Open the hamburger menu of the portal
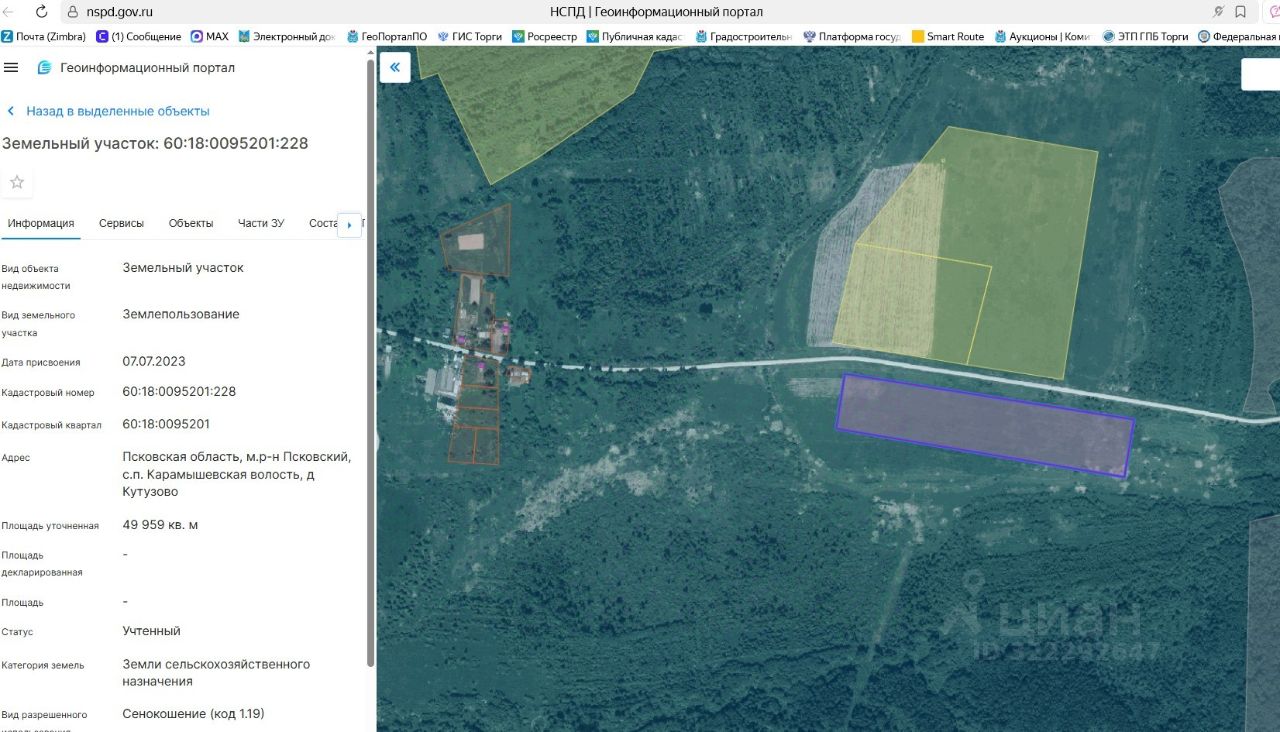The image size is (1280, 732). click(x=11, y=67)
